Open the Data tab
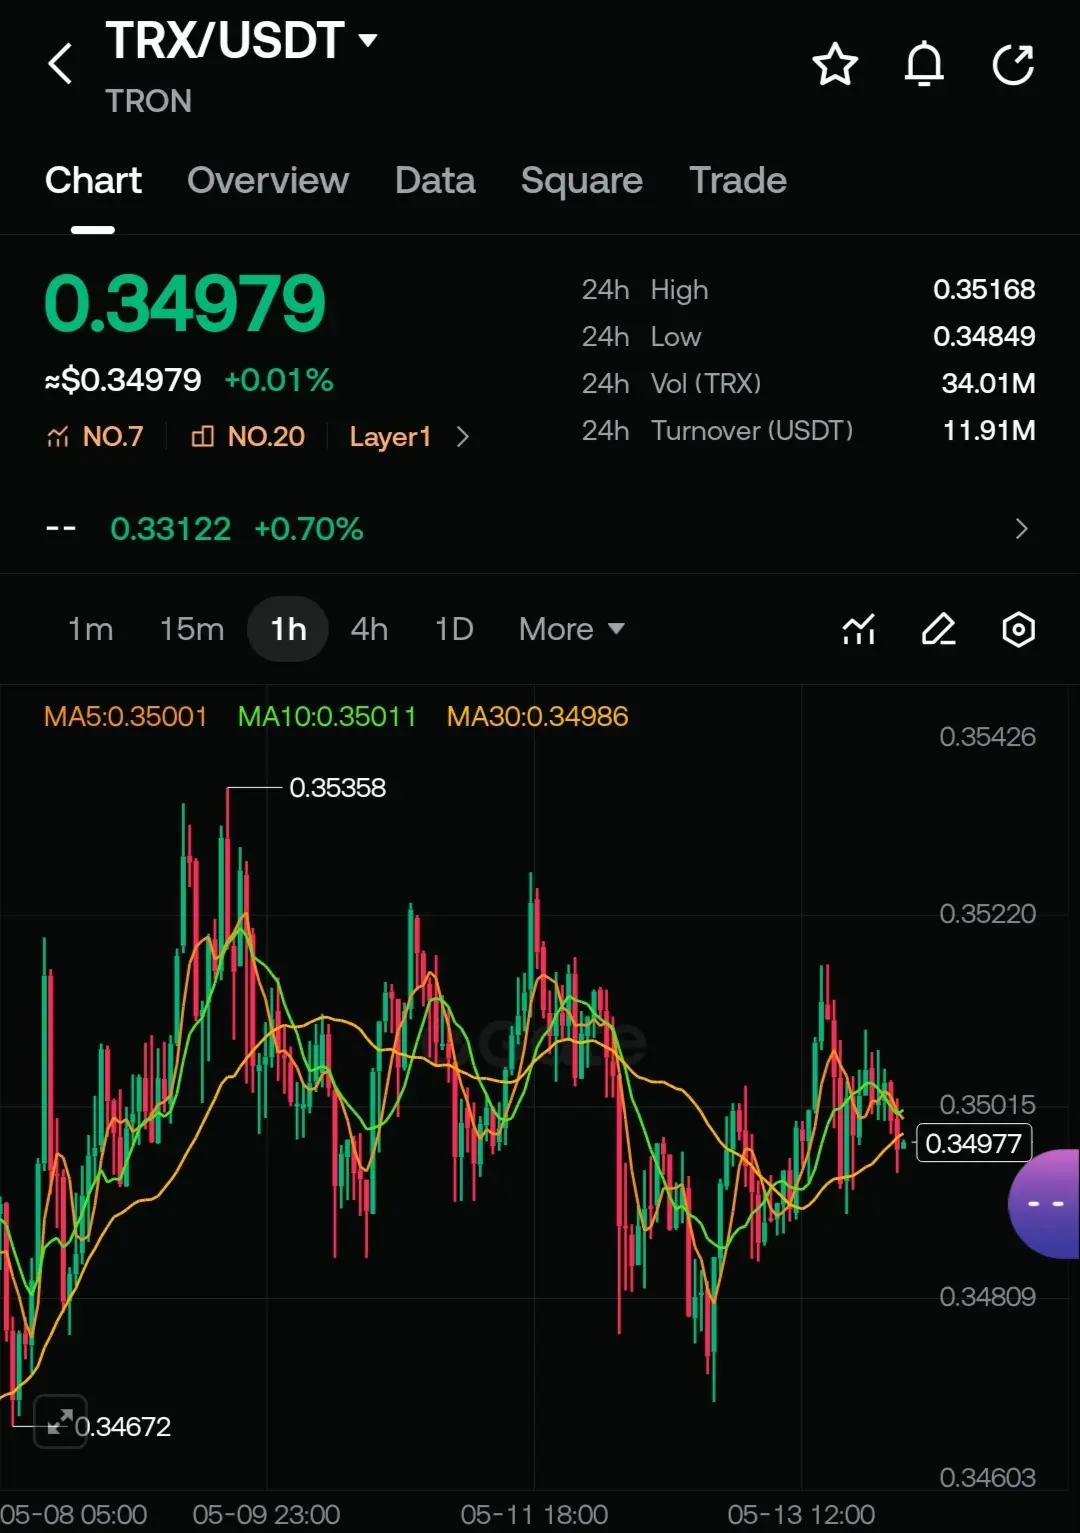1080x1533 pixels. click(435, 180)
